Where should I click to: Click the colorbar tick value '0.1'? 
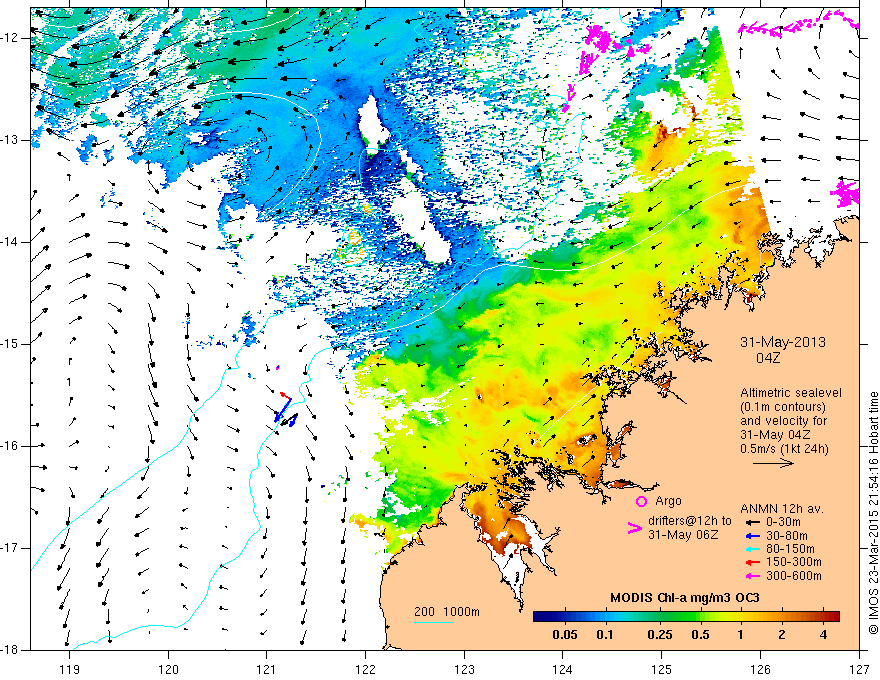605,635
